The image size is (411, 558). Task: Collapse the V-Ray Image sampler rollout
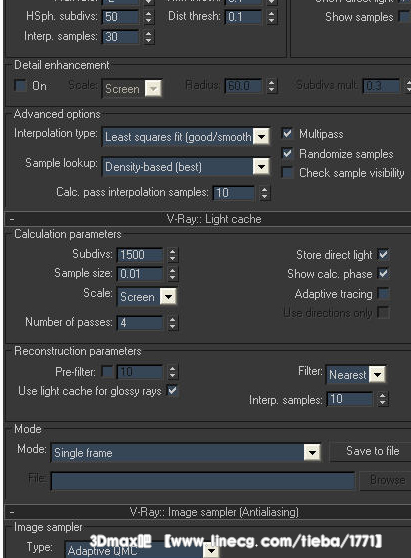(12, 512)
